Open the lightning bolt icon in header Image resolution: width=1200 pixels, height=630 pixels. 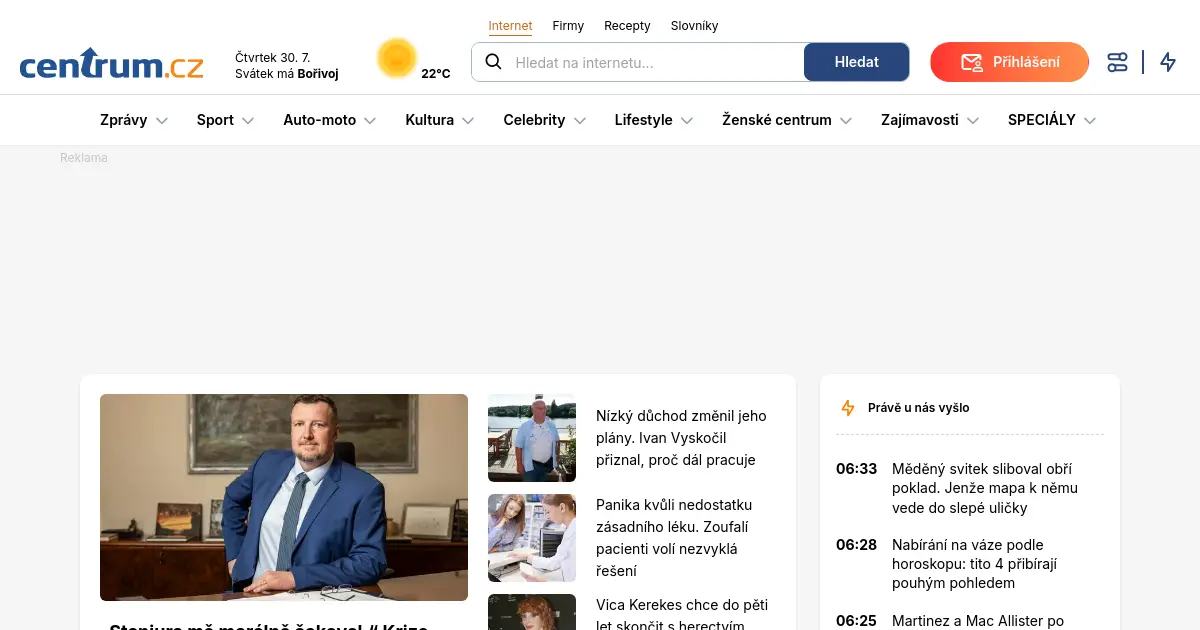1168,62
